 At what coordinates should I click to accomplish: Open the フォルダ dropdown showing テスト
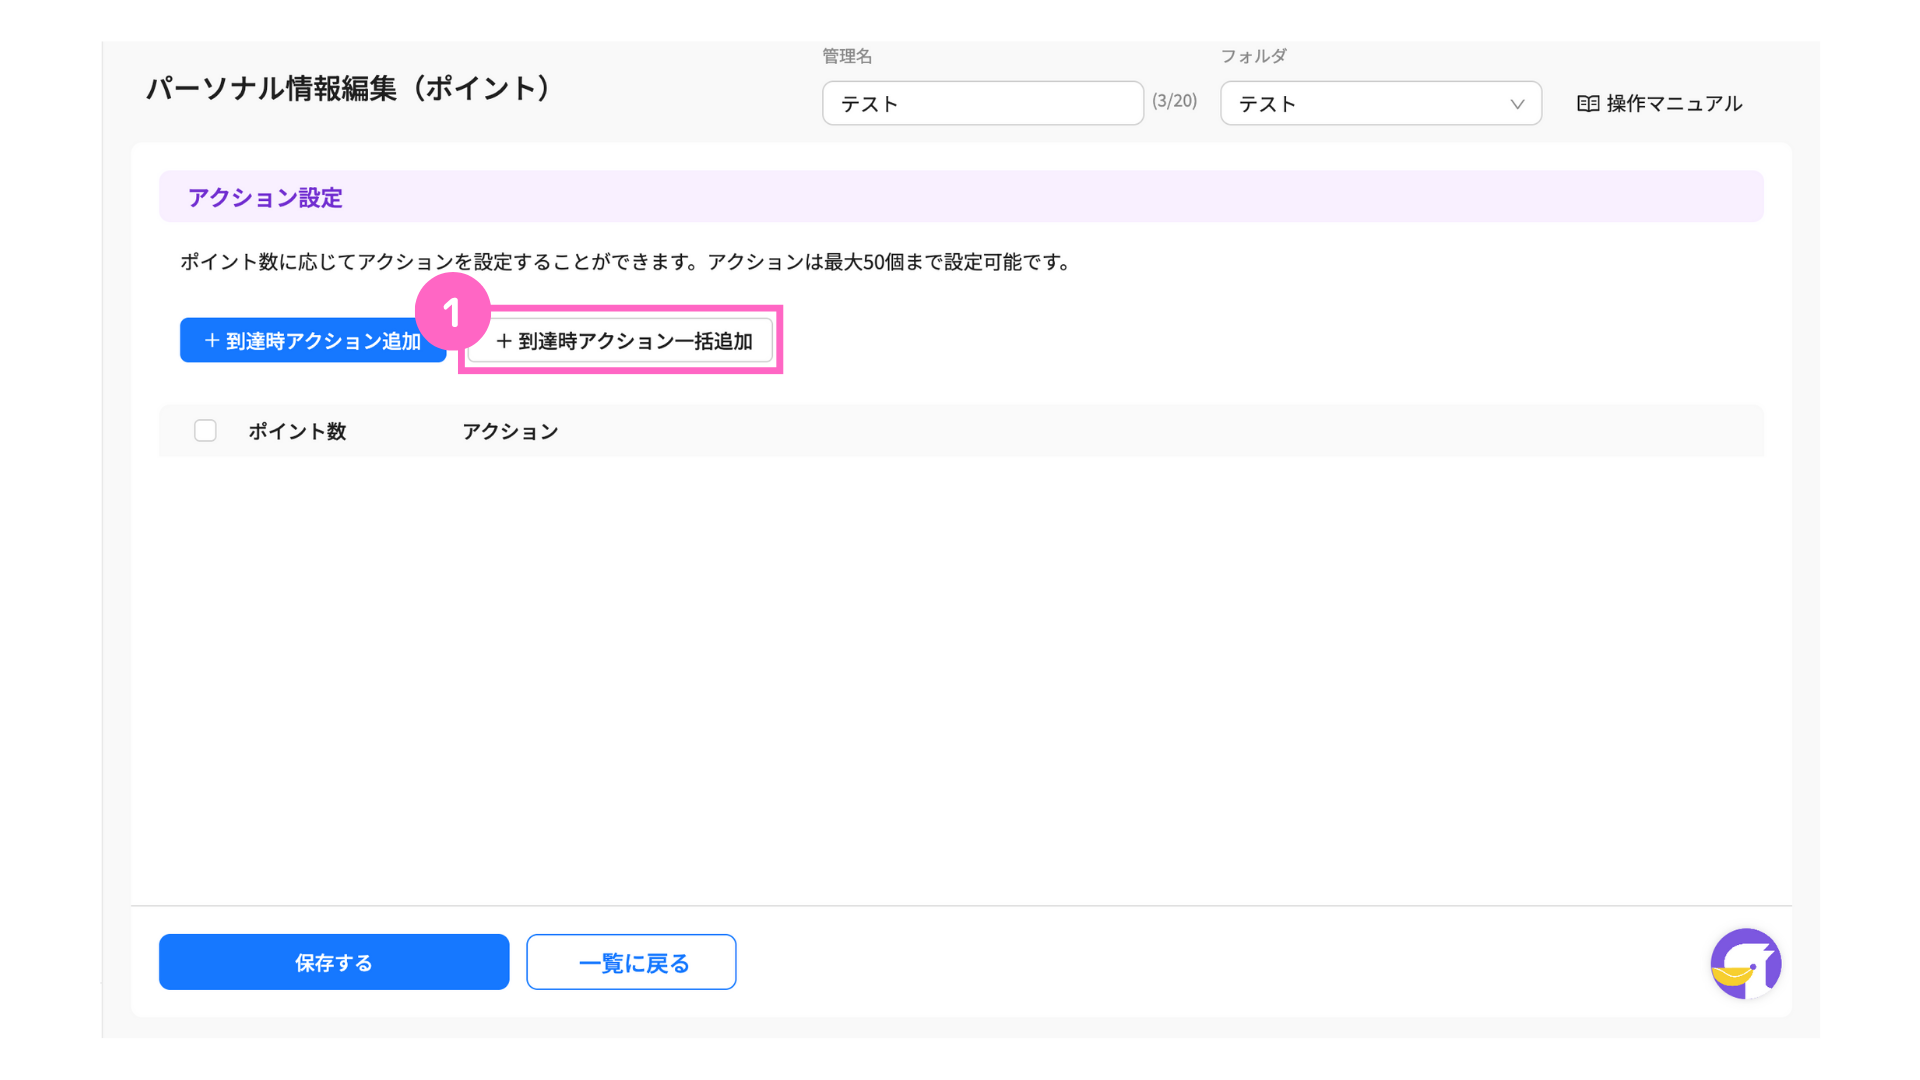coord(1370,104)
